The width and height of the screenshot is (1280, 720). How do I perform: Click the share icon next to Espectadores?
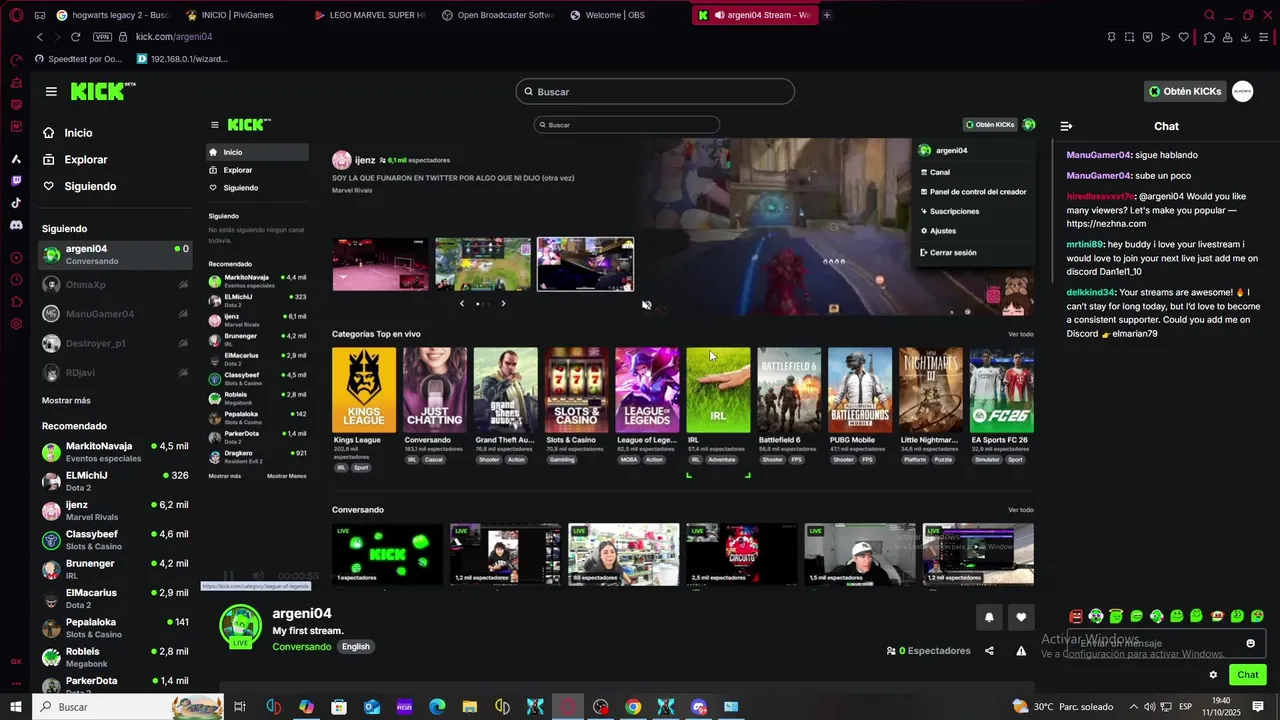(989, 651)
